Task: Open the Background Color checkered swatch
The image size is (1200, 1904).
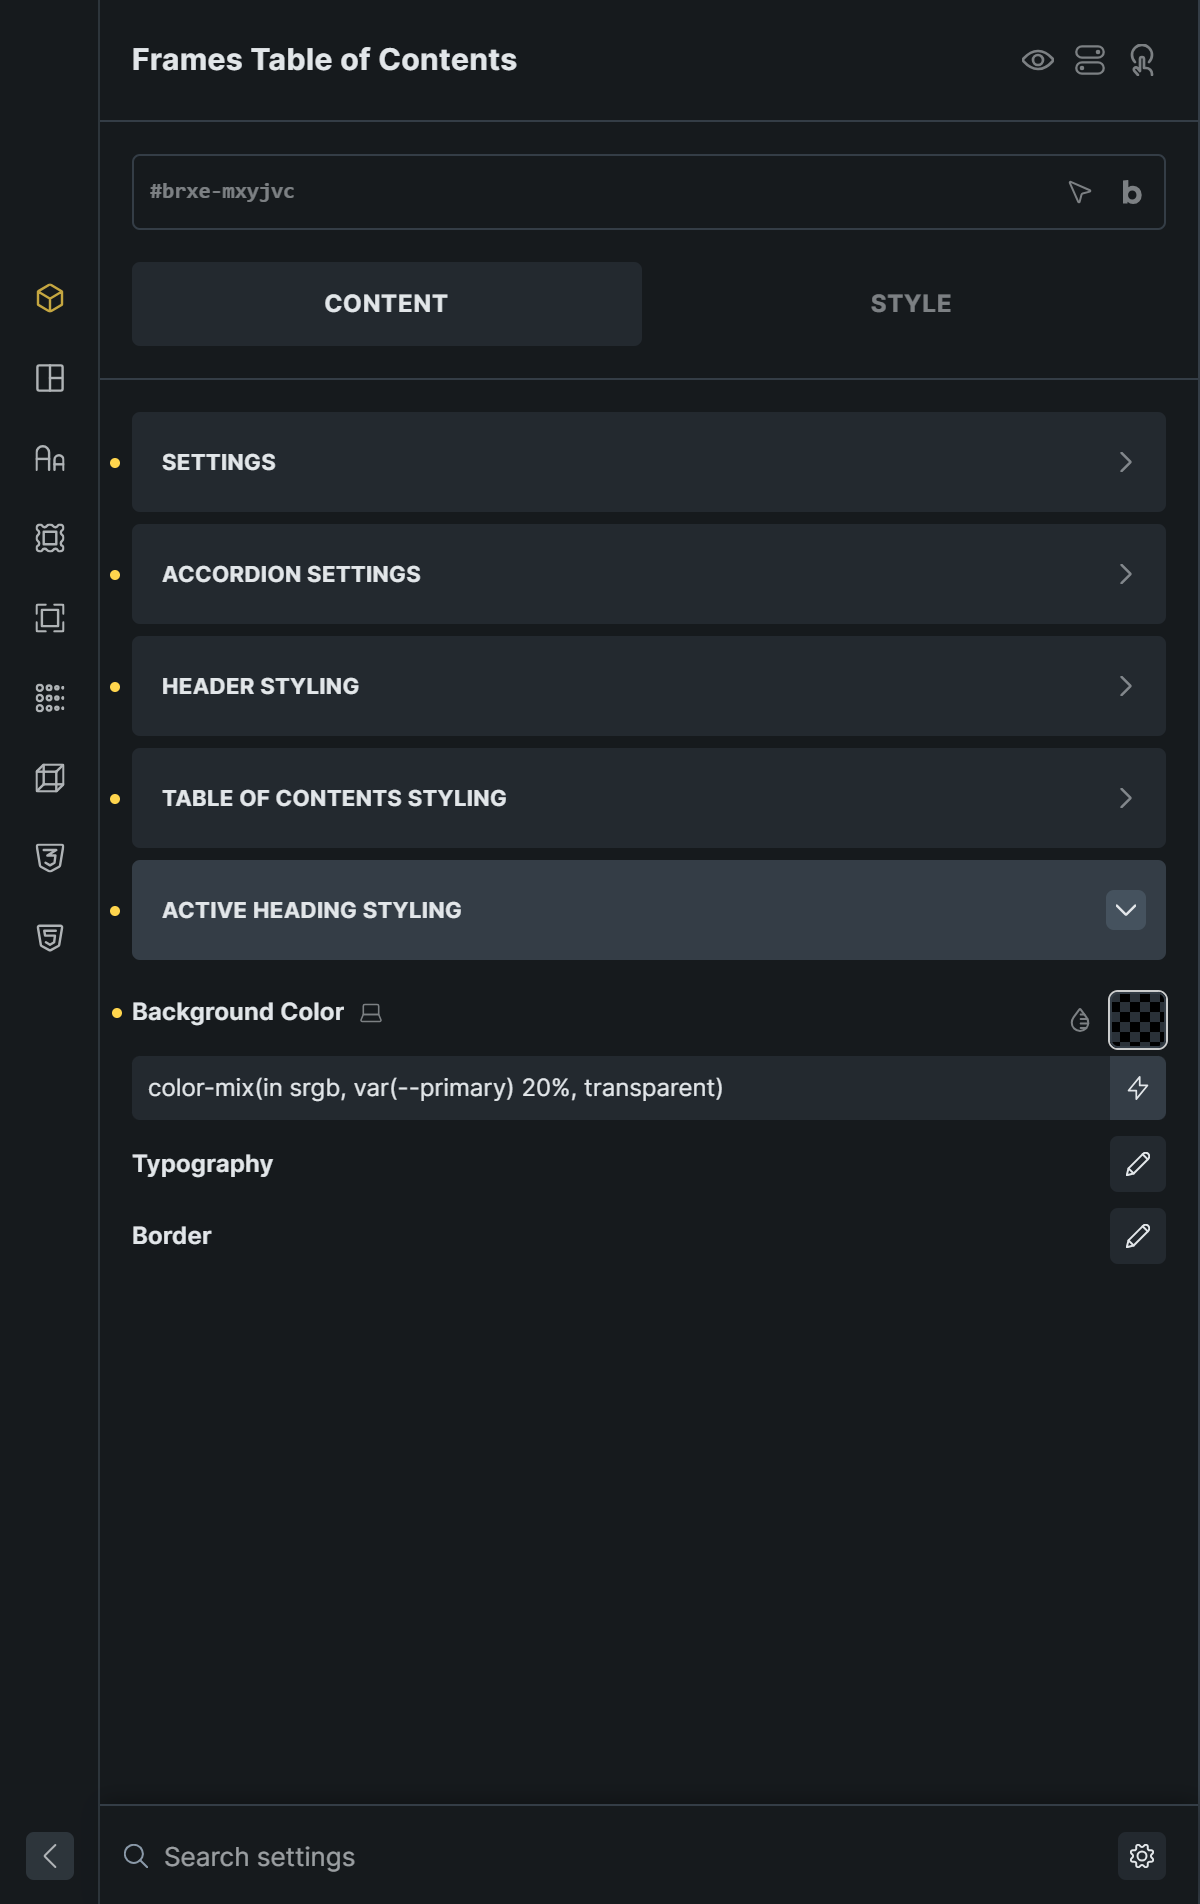Action: coord(1138,1020)
